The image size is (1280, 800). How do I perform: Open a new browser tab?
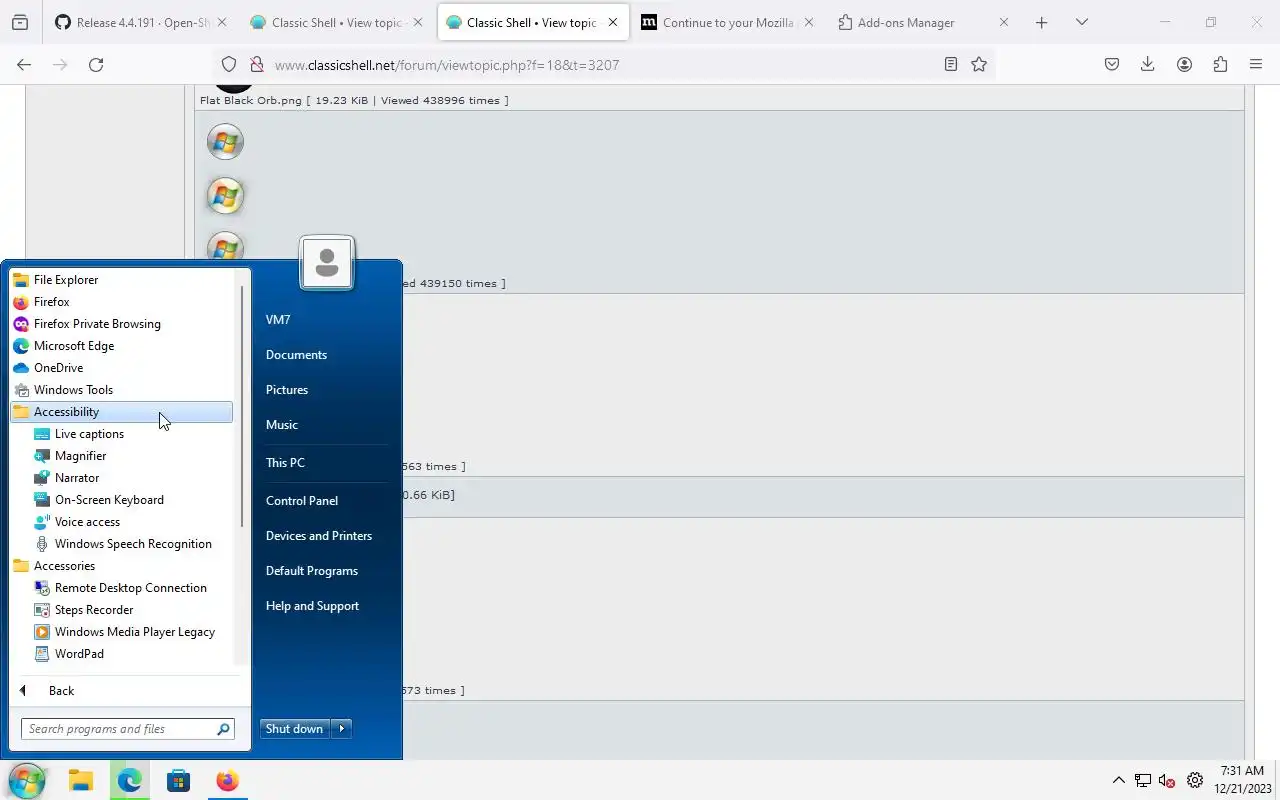1041,22
